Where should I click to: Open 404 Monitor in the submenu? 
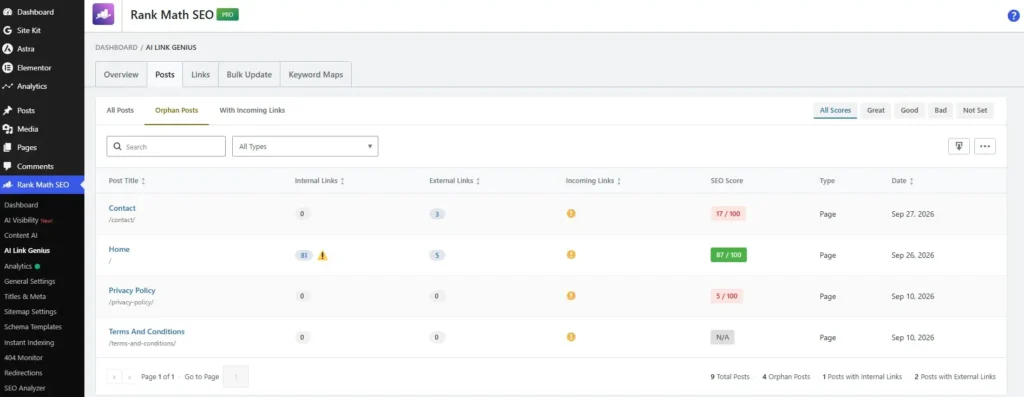pyautogui.click(x=24, y=358)
